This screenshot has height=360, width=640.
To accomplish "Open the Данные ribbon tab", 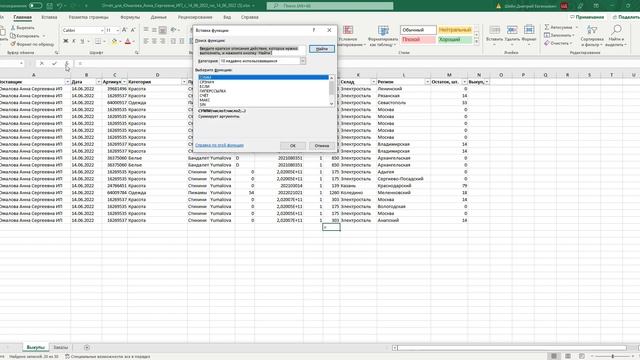I will pos(159,17).
